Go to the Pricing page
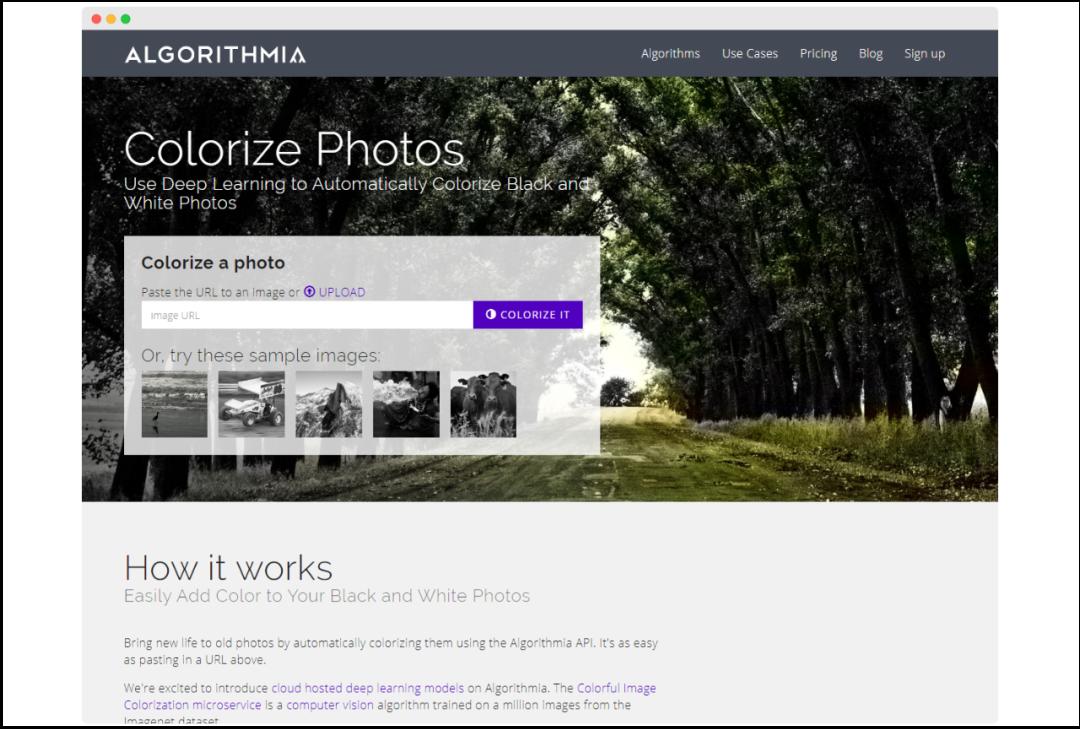 click(818, 54)
